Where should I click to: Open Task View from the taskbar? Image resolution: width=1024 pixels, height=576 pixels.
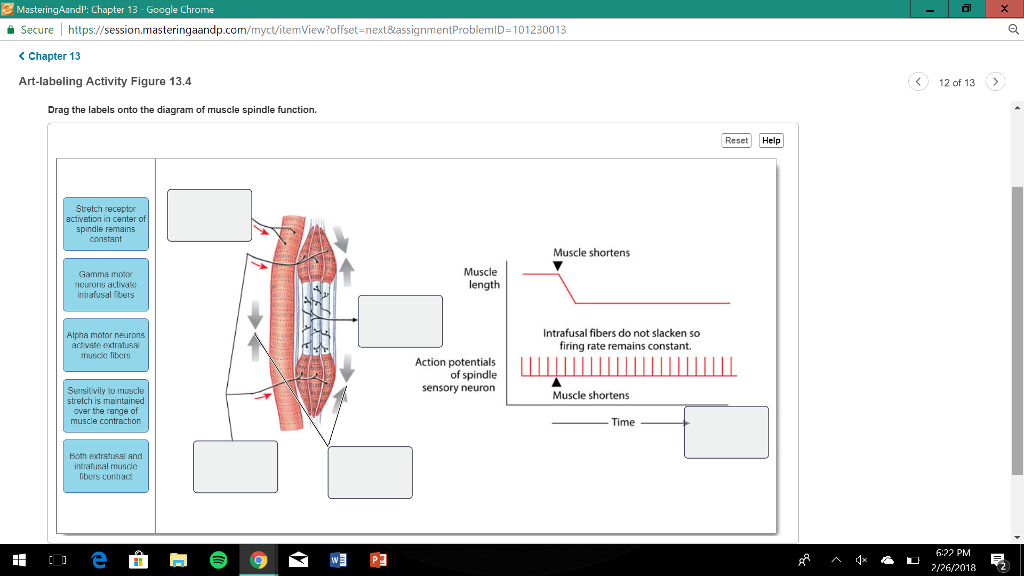pos(58,560)
